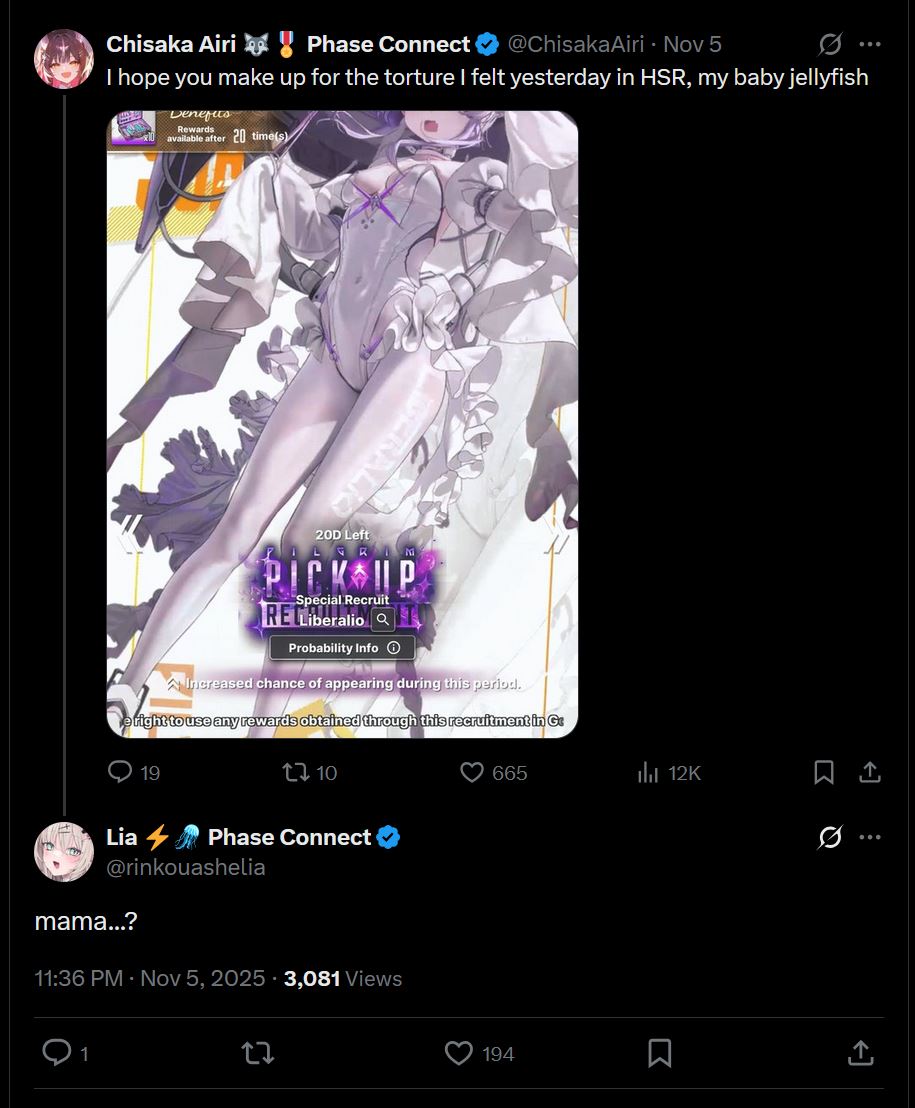Share Chisaka Airi's tweet

[870, 772]
